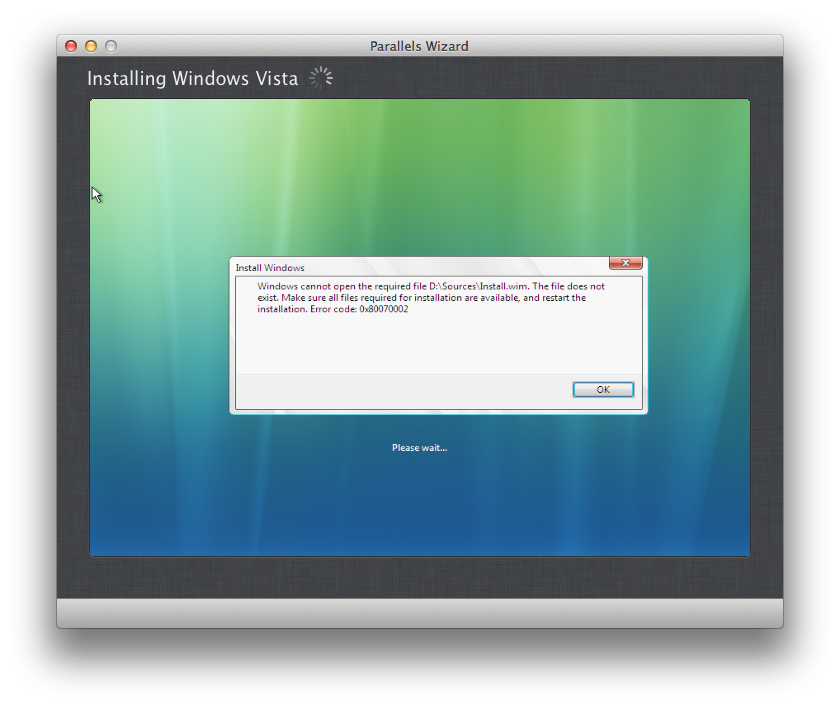Click the Installing Windows Vista heading
Image resolution: width=840 pixels, height=707 pixels.
[x=192, y=78]
